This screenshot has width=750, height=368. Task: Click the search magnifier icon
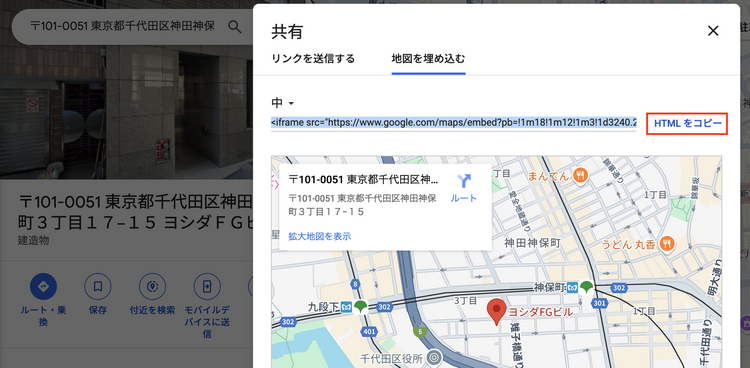234,26
